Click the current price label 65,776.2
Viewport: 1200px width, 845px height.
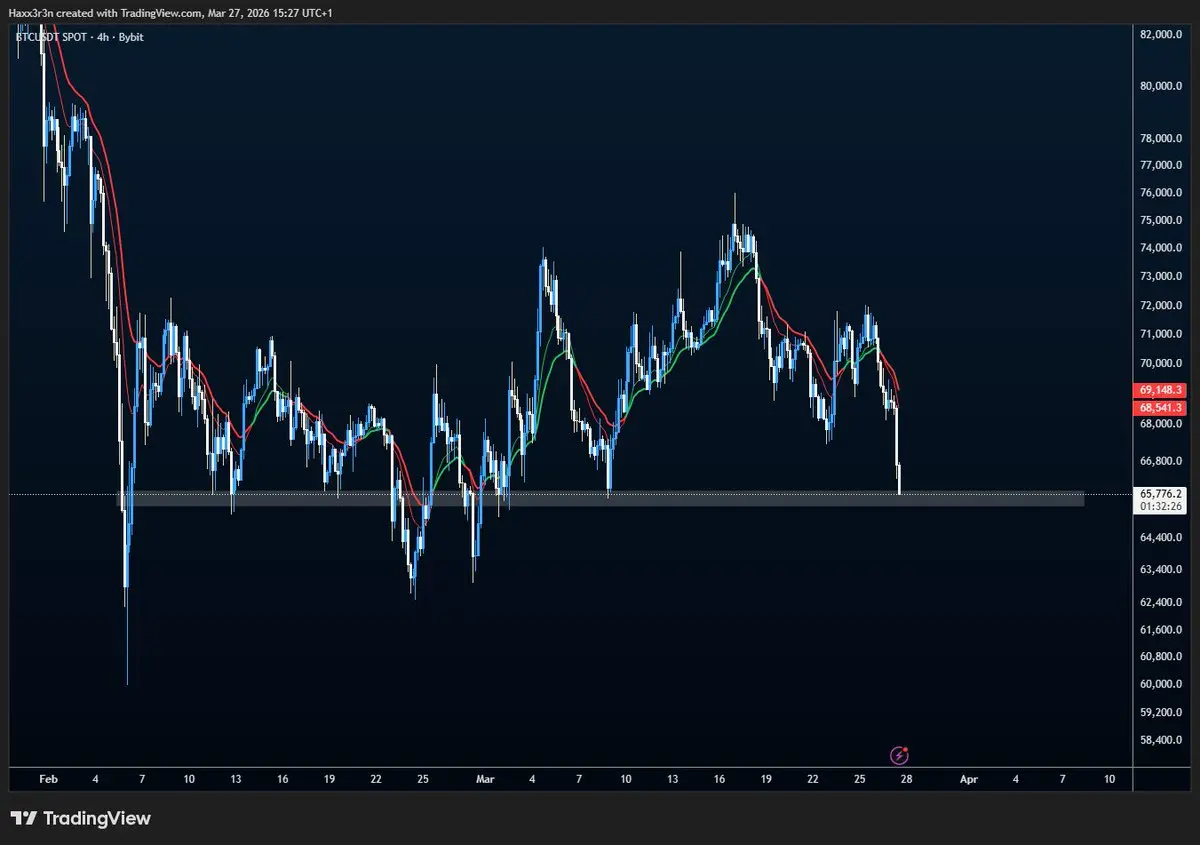(1160, 493)
